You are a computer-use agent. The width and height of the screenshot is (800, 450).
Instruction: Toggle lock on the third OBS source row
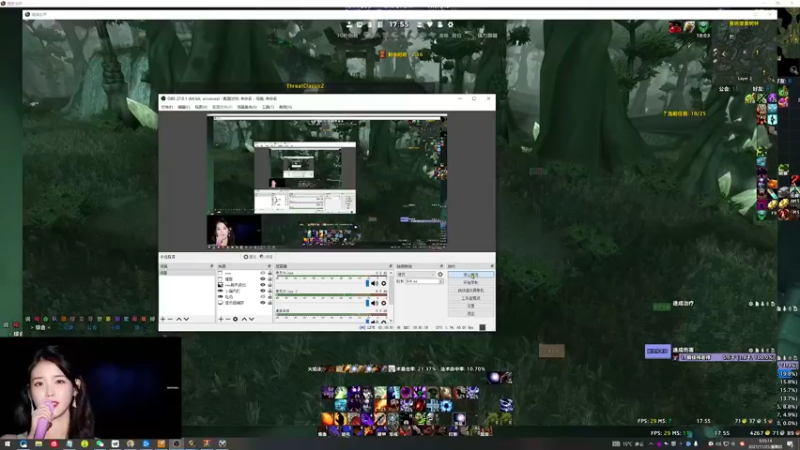point(270,285)
